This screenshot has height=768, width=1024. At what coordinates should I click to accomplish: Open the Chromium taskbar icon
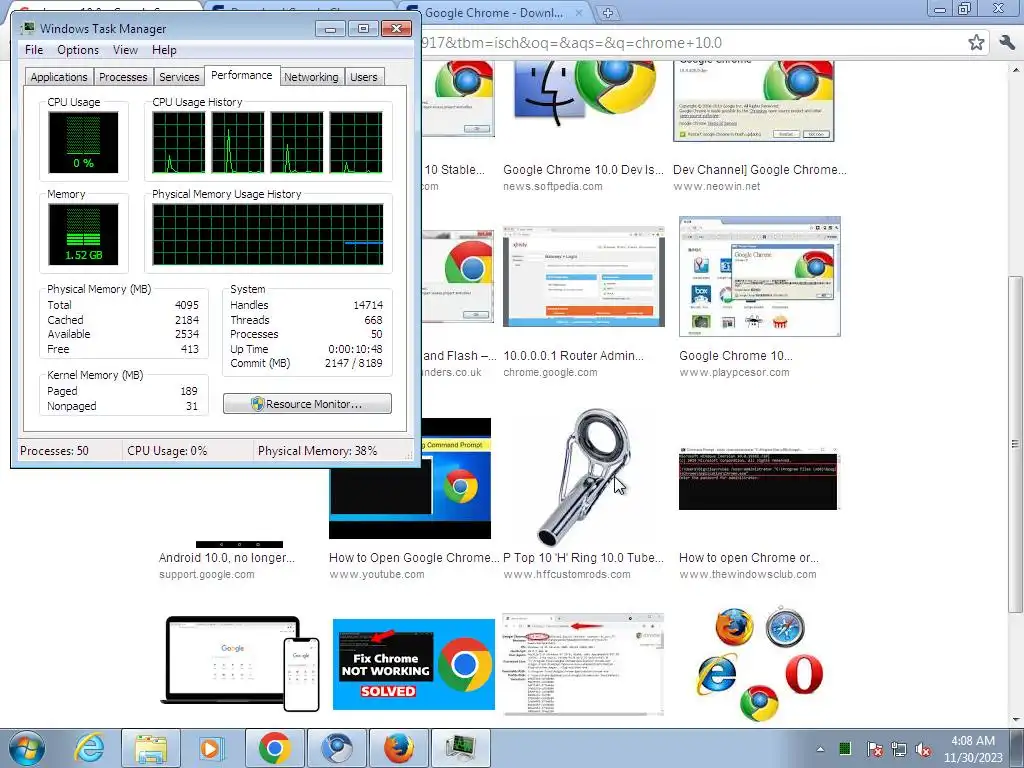click(x=337, y=748)
